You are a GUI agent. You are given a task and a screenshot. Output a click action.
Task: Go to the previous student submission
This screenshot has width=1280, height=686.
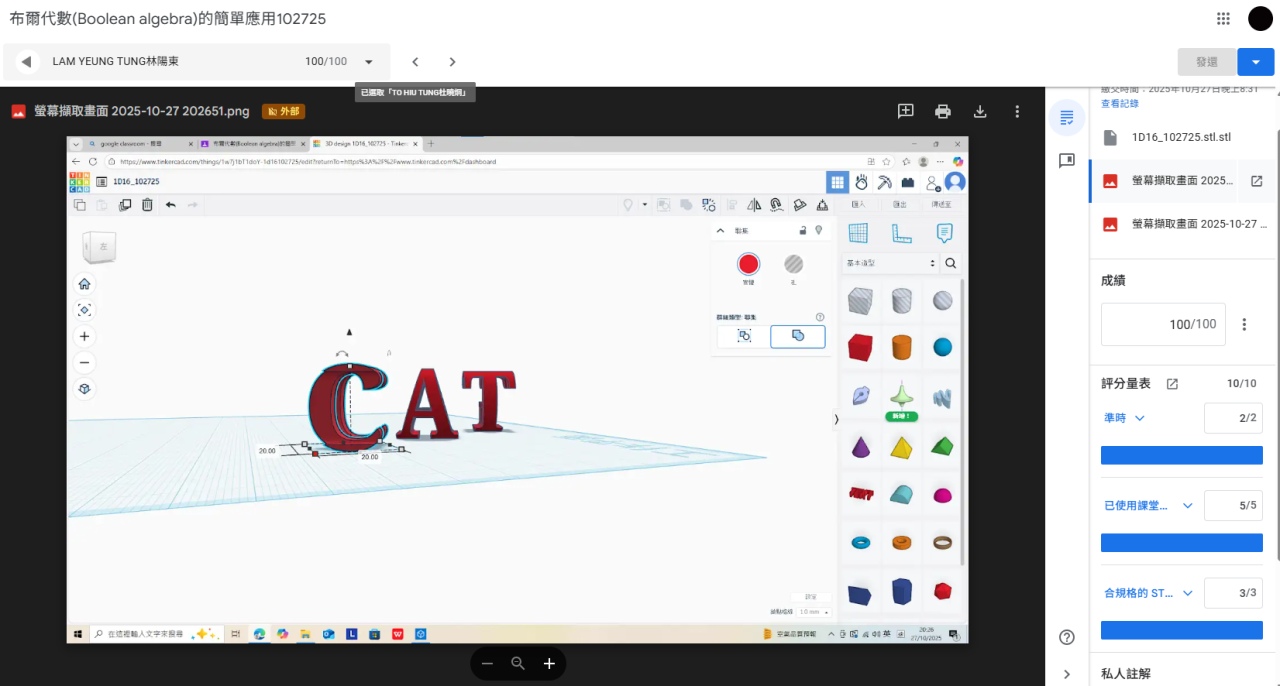coord(415,62)
